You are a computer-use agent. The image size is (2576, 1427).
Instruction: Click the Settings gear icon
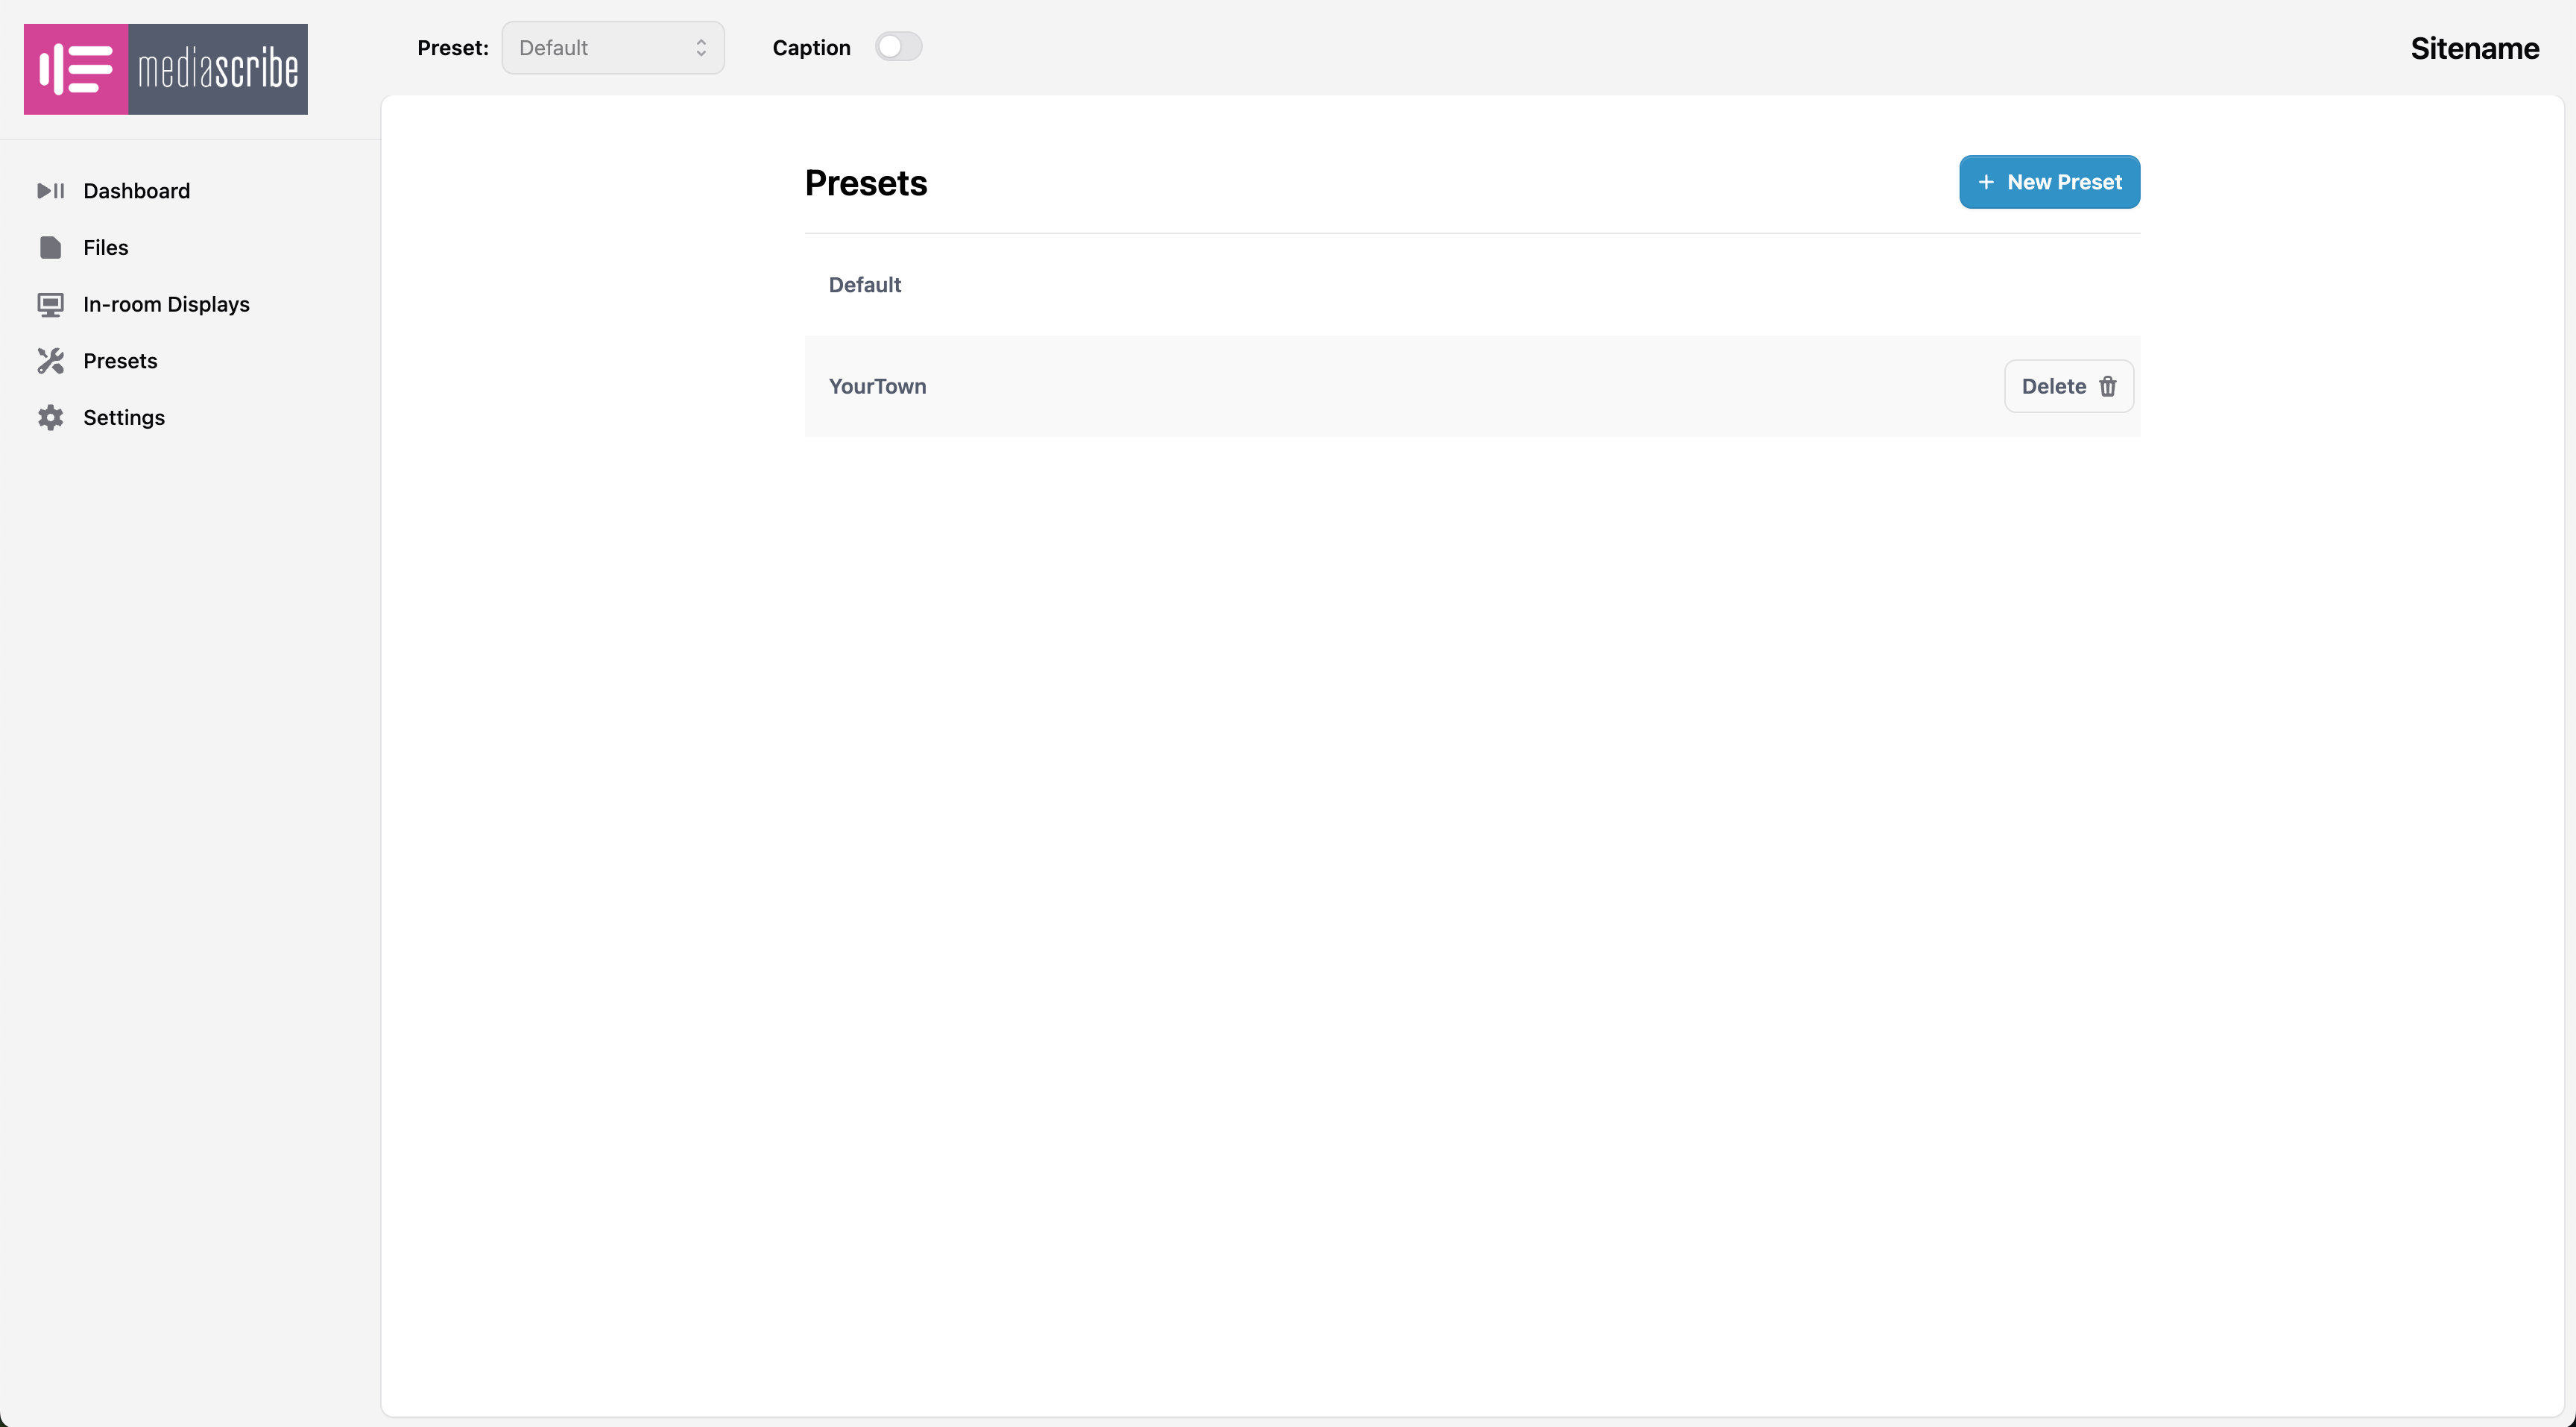50,418
